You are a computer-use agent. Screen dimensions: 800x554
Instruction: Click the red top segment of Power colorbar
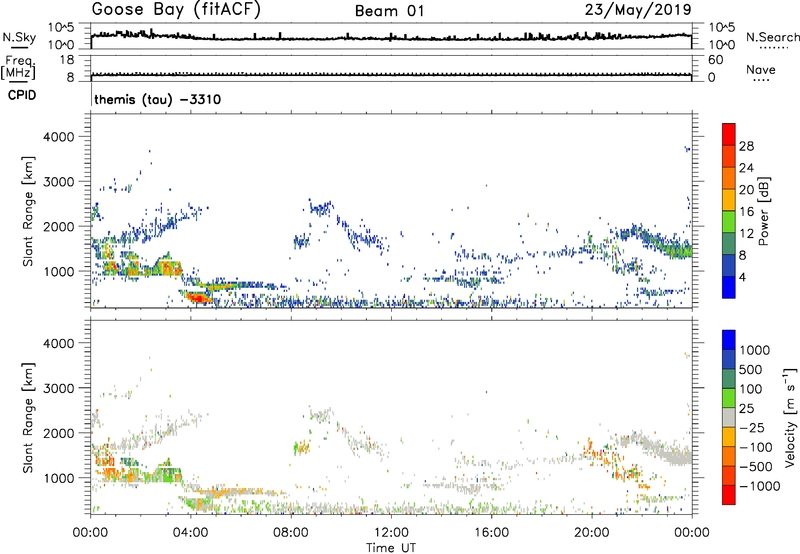[729, 135]
